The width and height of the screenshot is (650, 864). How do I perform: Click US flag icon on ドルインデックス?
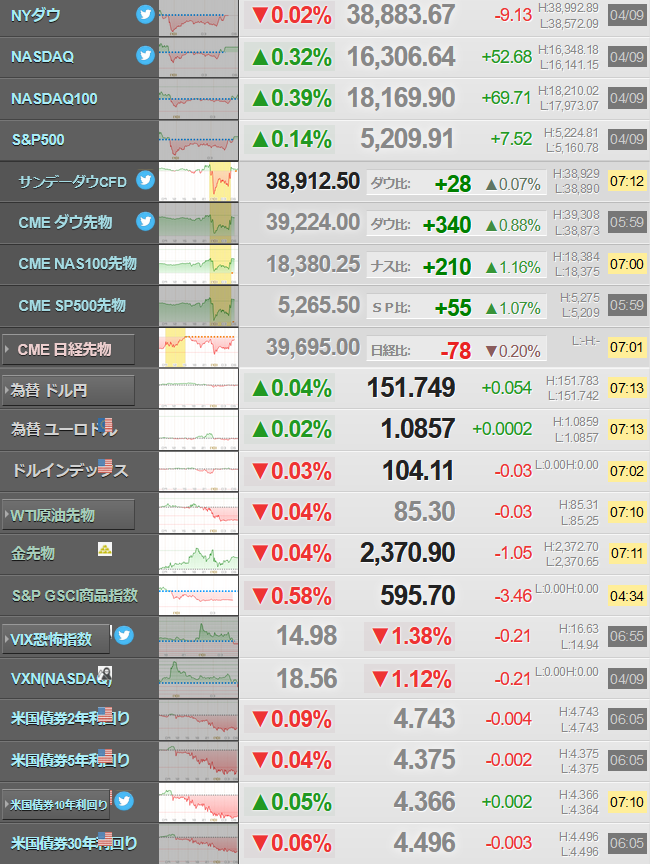[105, 466]
